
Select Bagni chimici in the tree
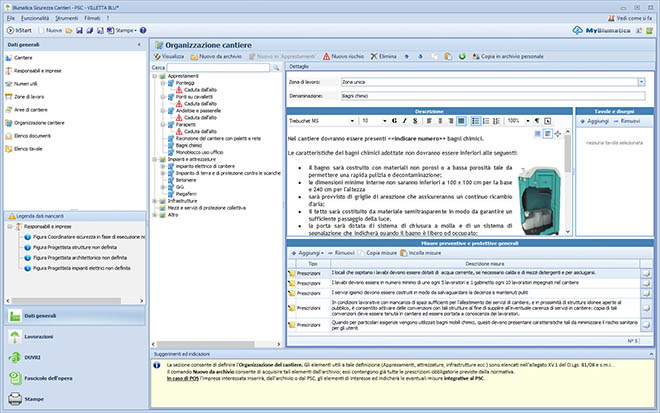pos(188,145)
